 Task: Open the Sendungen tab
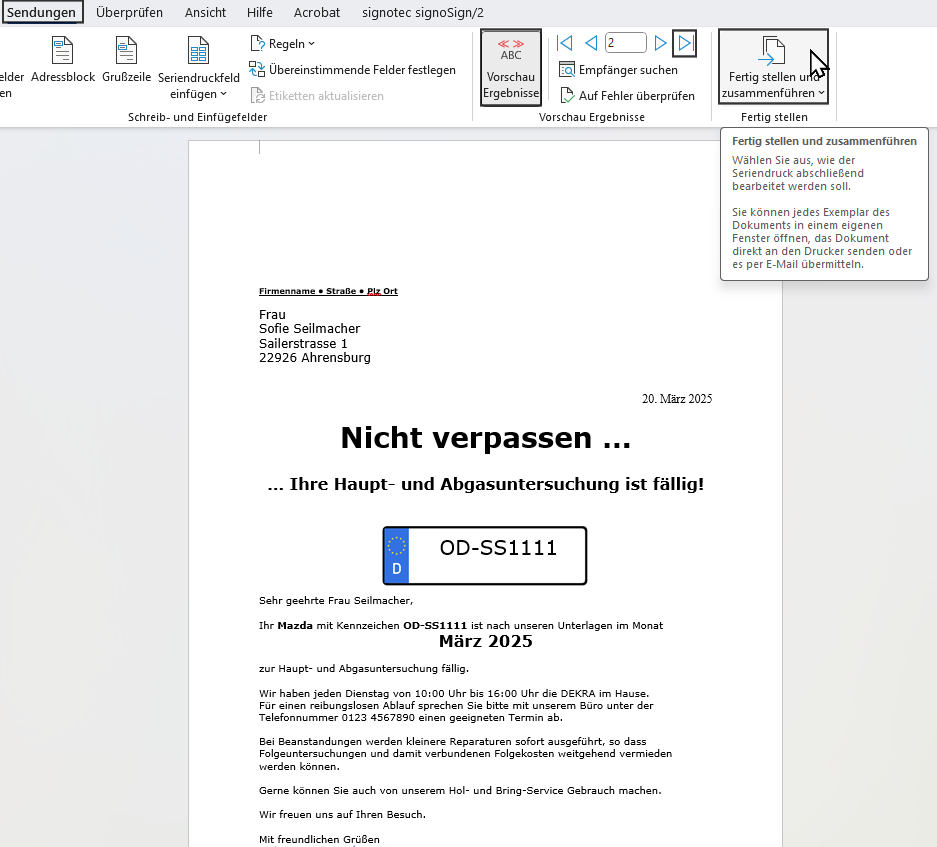click(x=42, y=13)
